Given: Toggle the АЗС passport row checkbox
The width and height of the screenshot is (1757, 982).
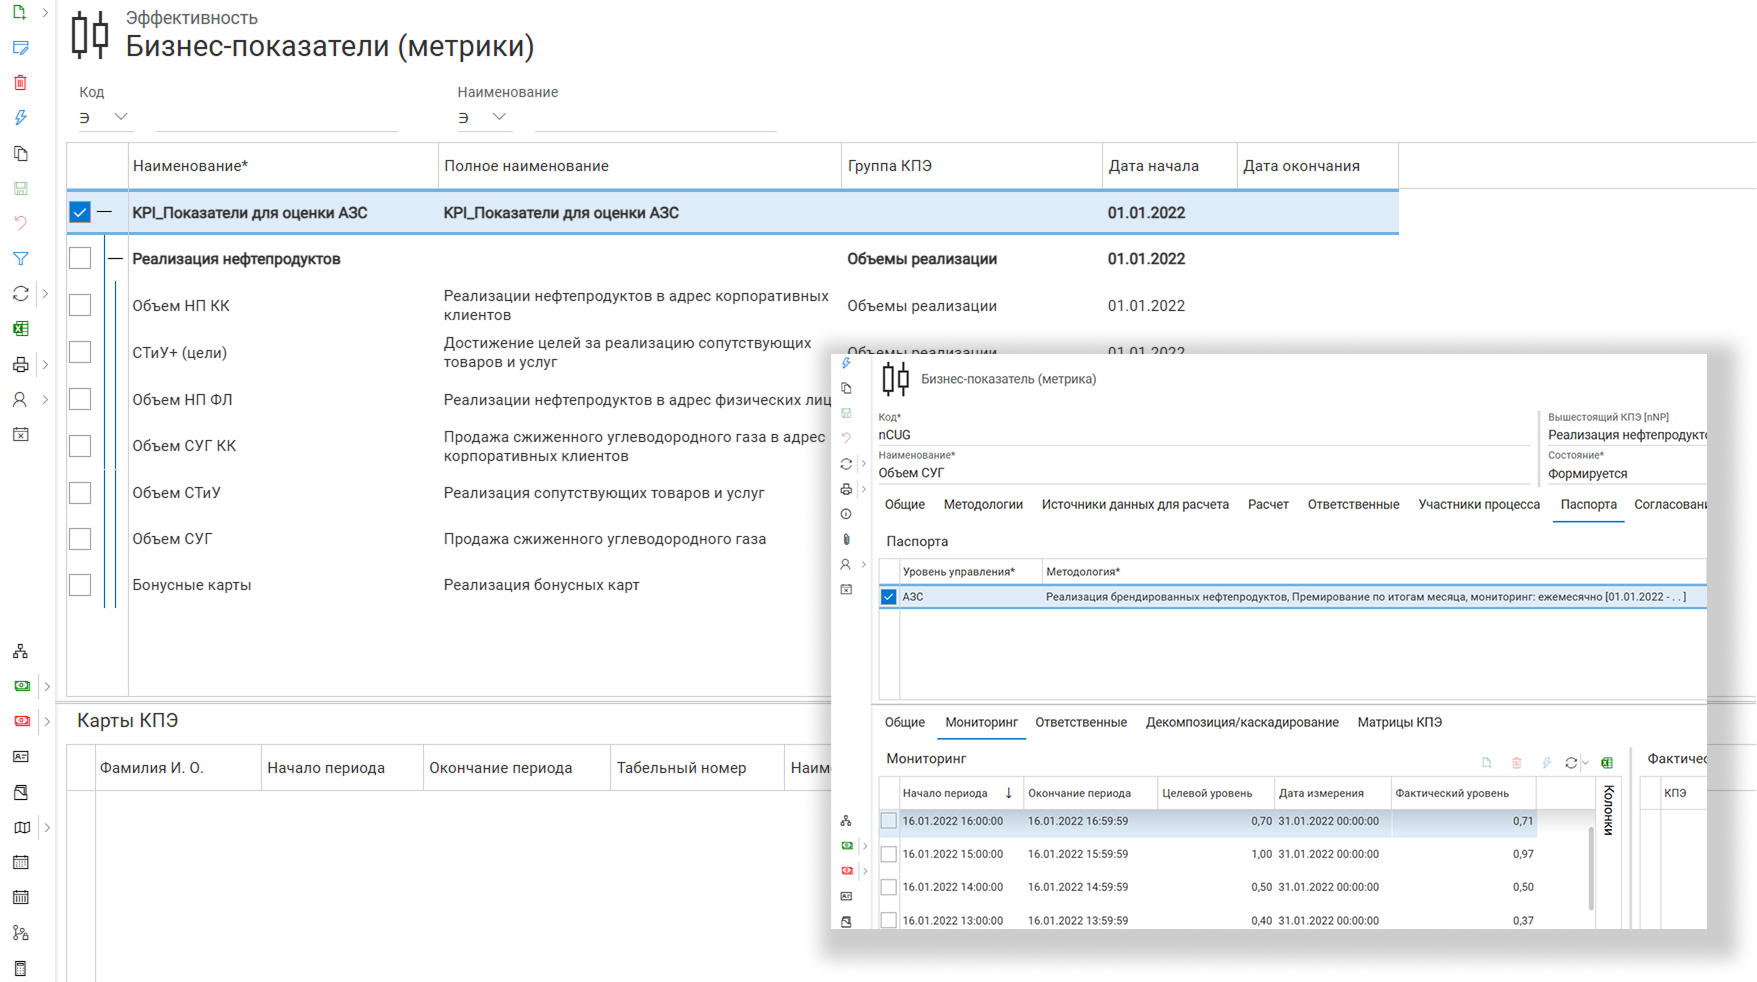Looking at the screenshot, I should click(888, 597).
